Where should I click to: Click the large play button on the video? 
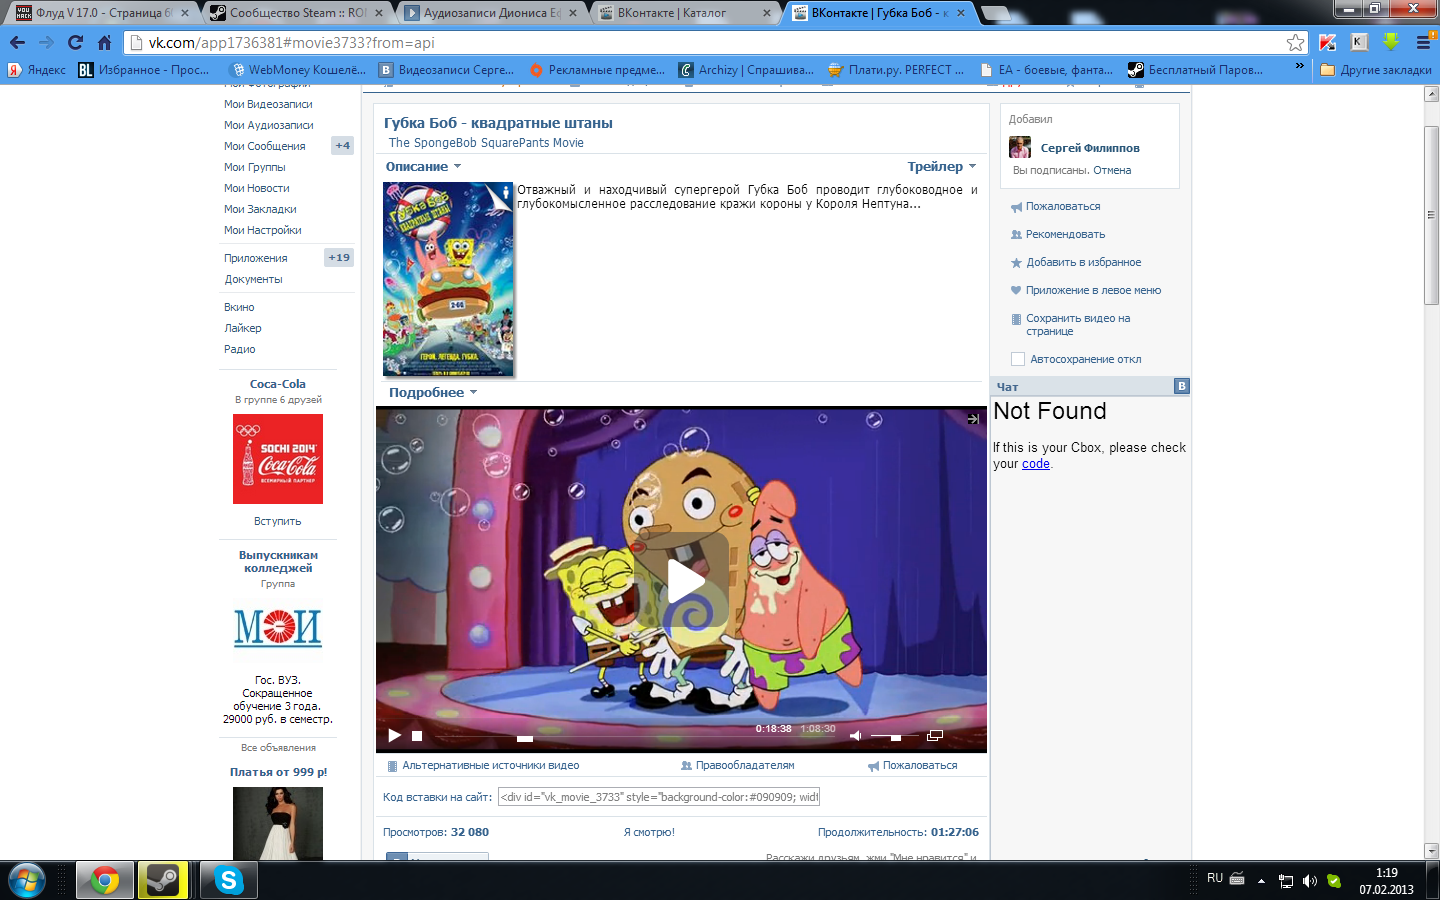pos(682,581)
